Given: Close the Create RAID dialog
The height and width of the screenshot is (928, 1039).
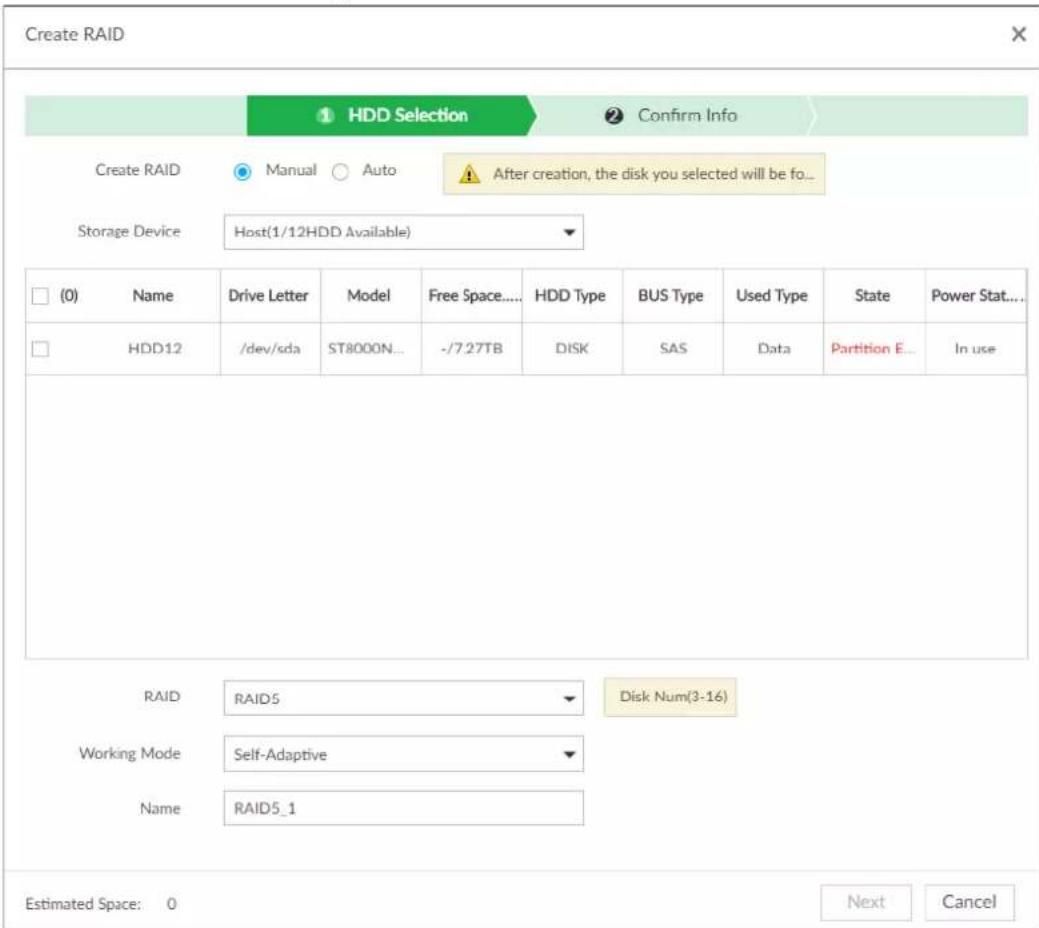Looking at the screenshot, I should point(1018,34).
